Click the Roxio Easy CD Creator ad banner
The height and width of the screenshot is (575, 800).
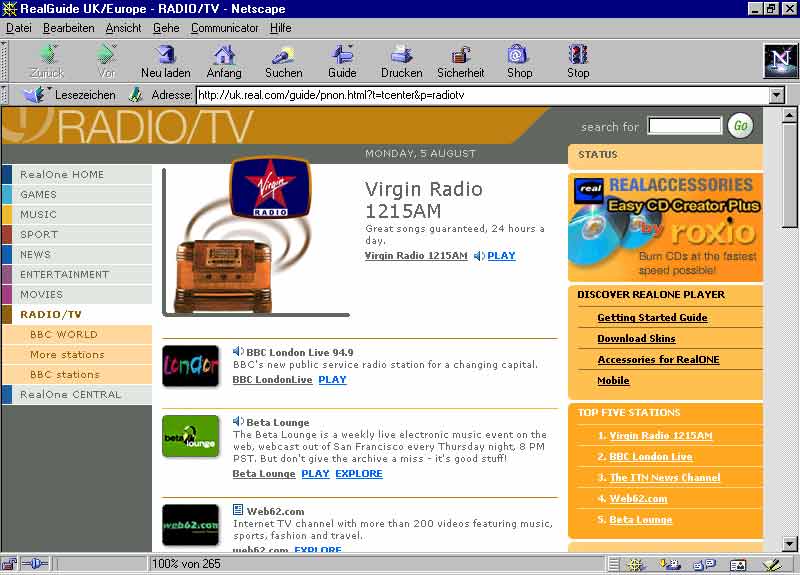(665, 227)
